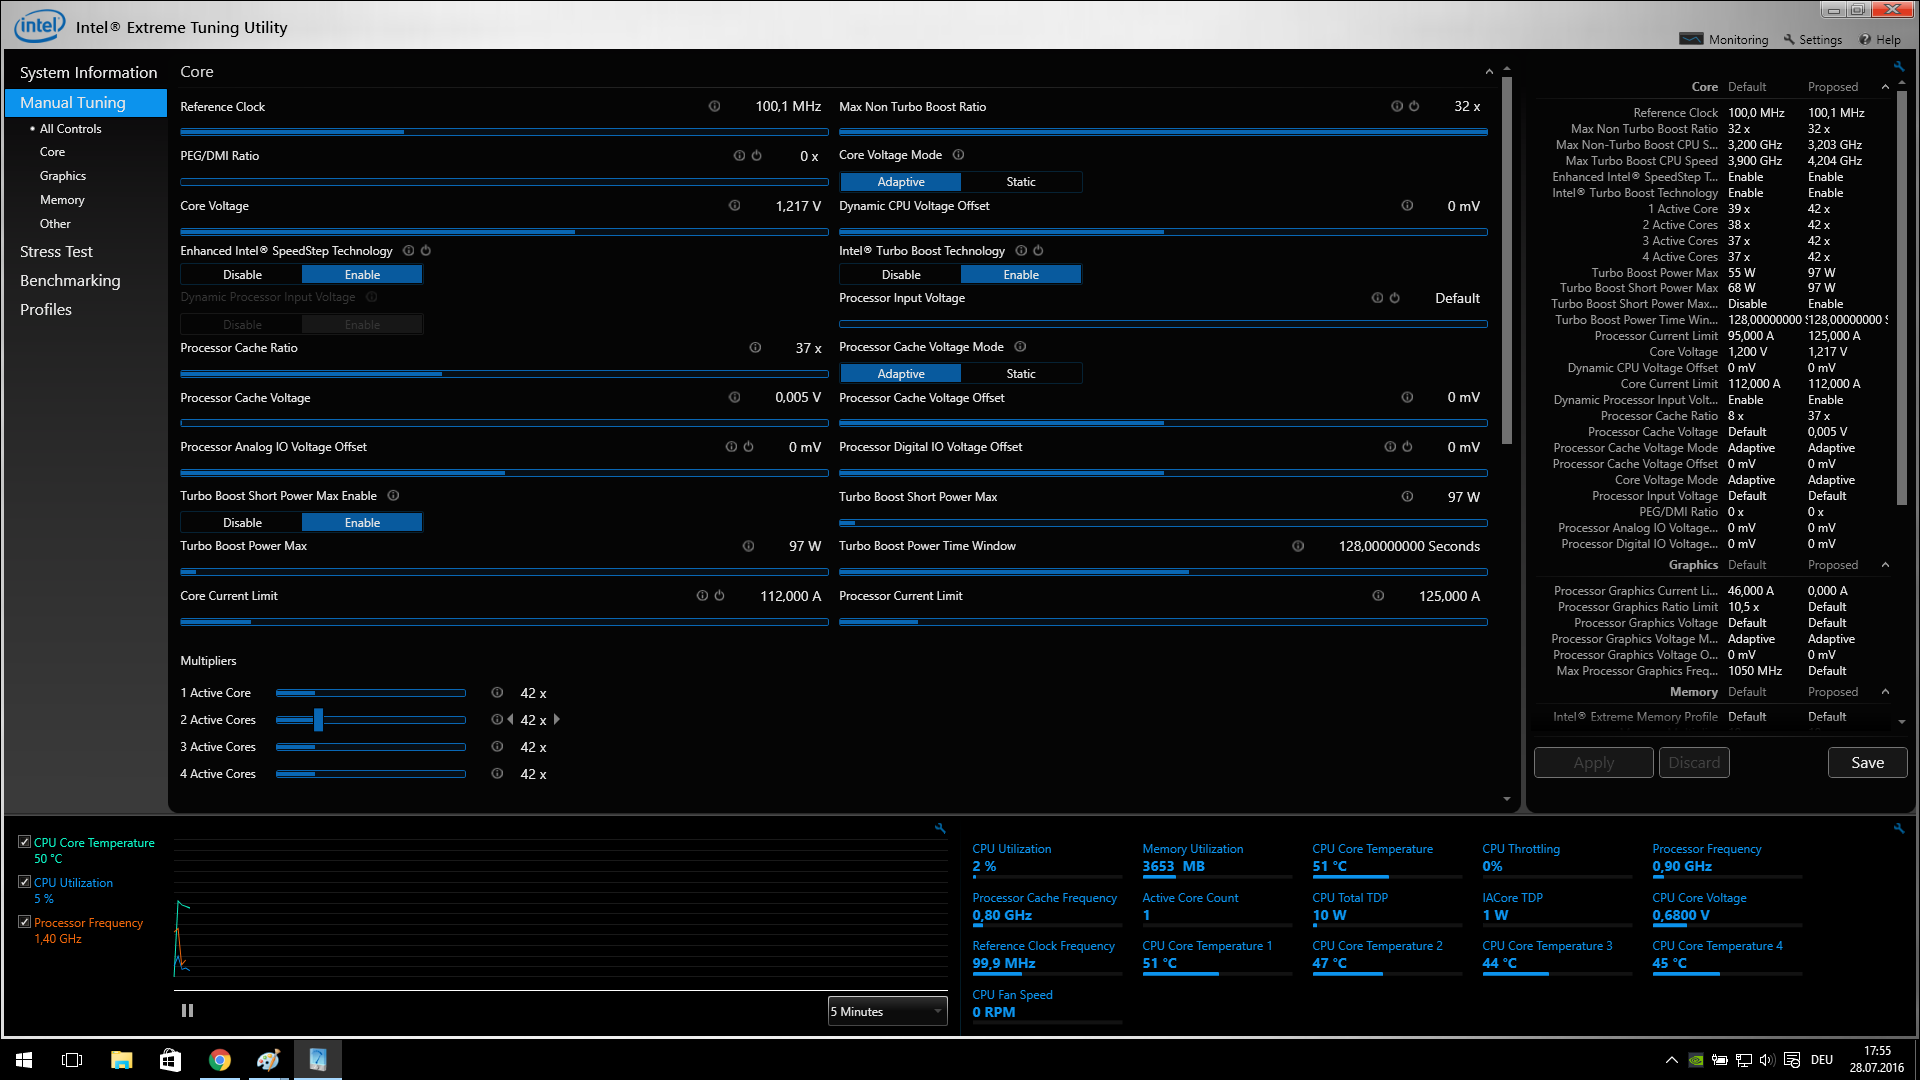Click Save button for proposed settings
1920x1080 pixels.
click(x=1867, y=762)
